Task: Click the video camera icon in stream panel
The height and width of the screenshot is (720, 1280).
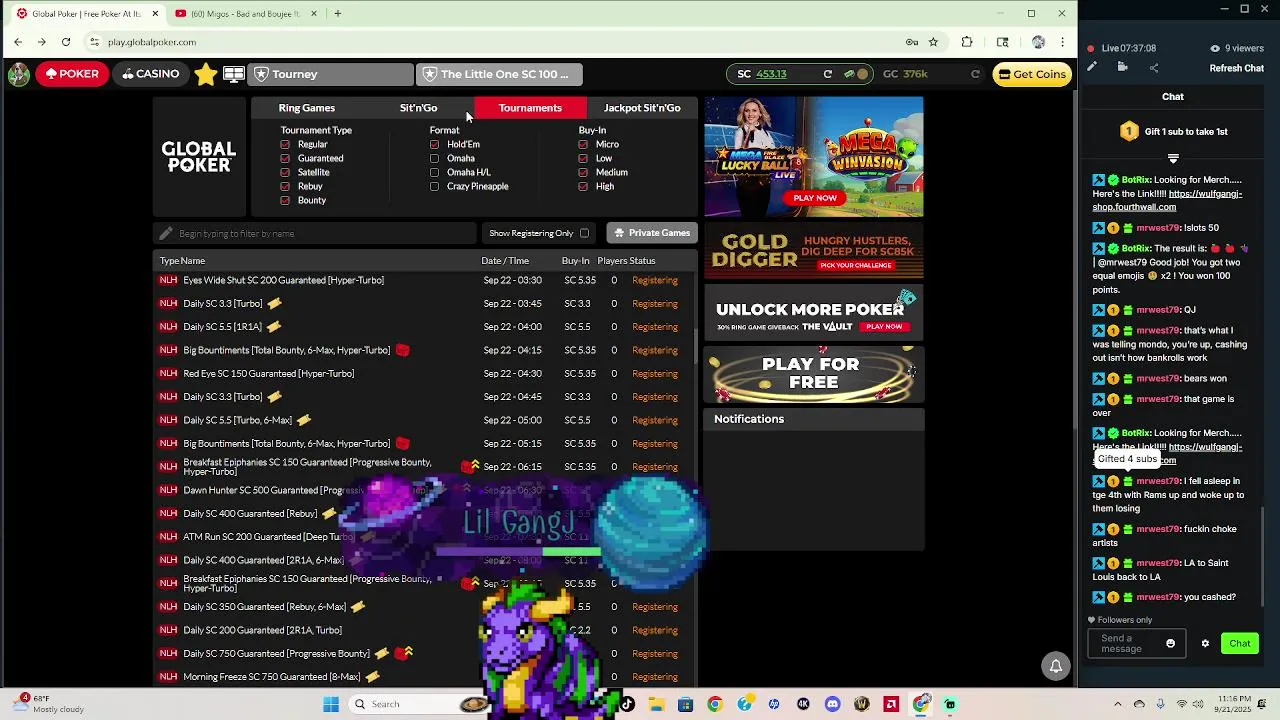Action: click(x=1123, y=67)
